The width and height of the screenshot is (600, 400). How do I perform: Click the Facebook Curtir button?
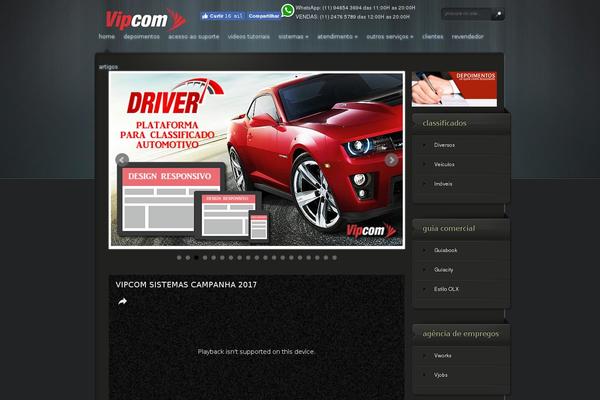click(x=222, y=16)
